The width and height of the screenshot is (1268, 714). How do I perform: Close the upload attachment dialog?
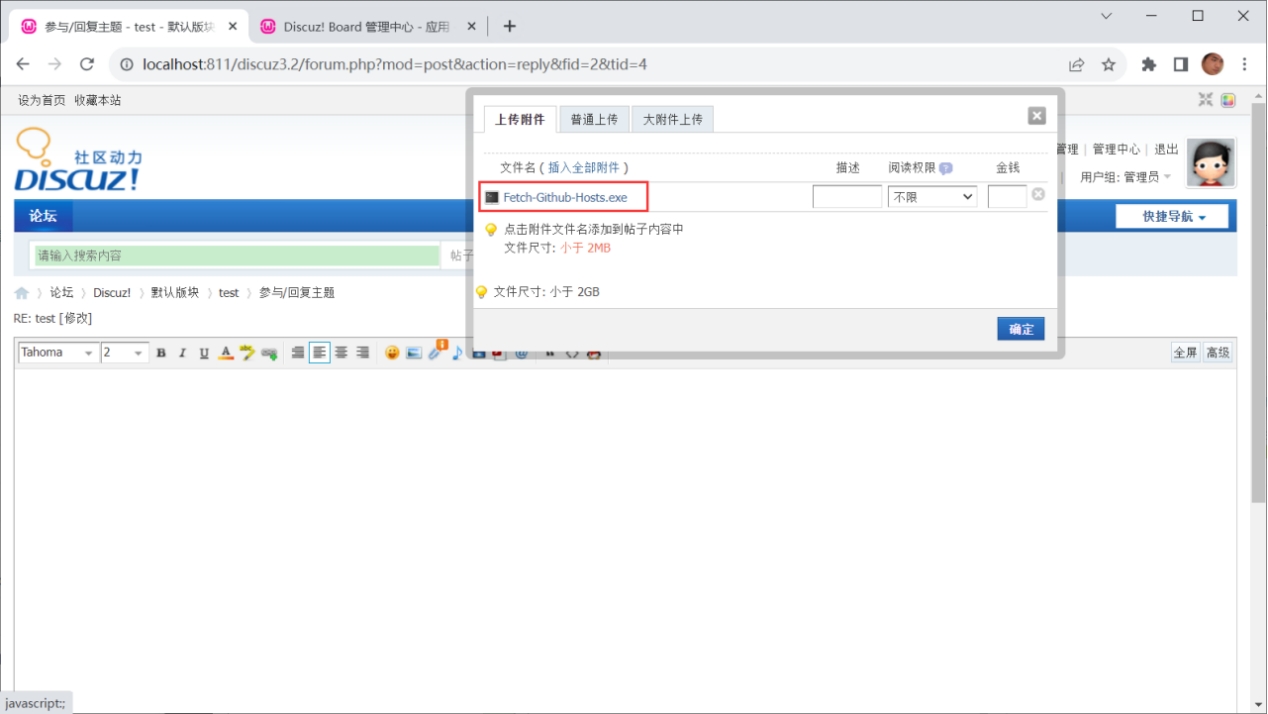1037,116
